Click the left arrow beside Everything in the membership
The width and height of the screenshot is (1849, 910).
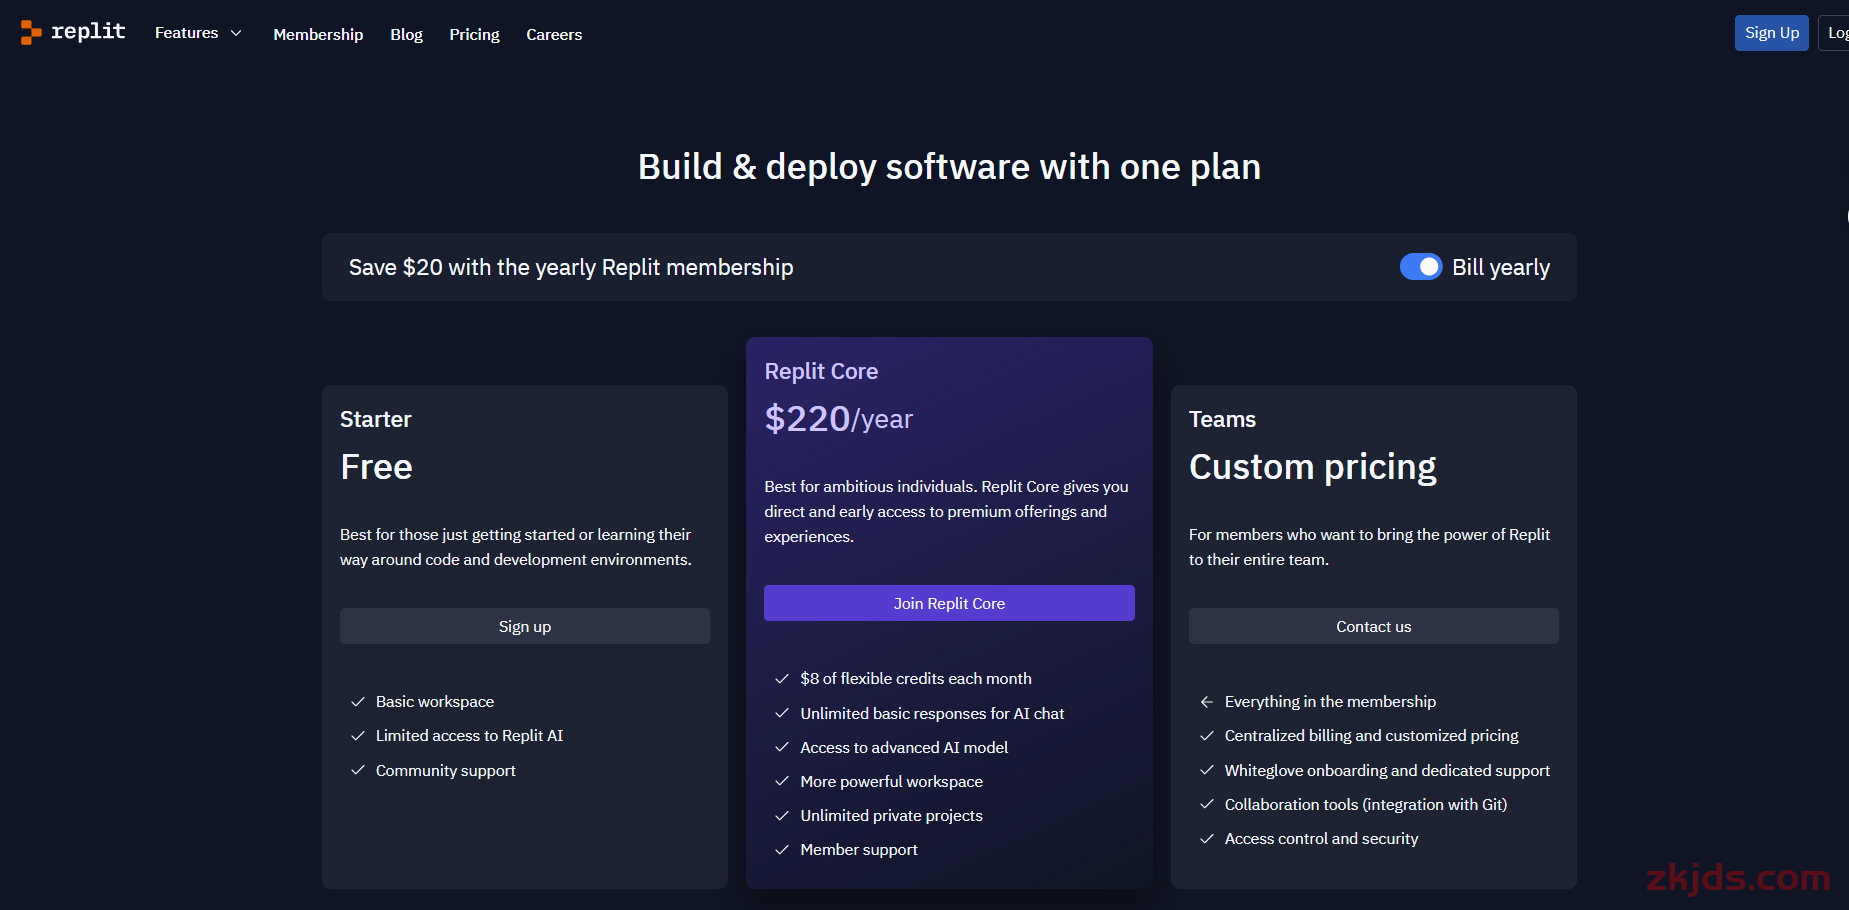coord(1207,702)
